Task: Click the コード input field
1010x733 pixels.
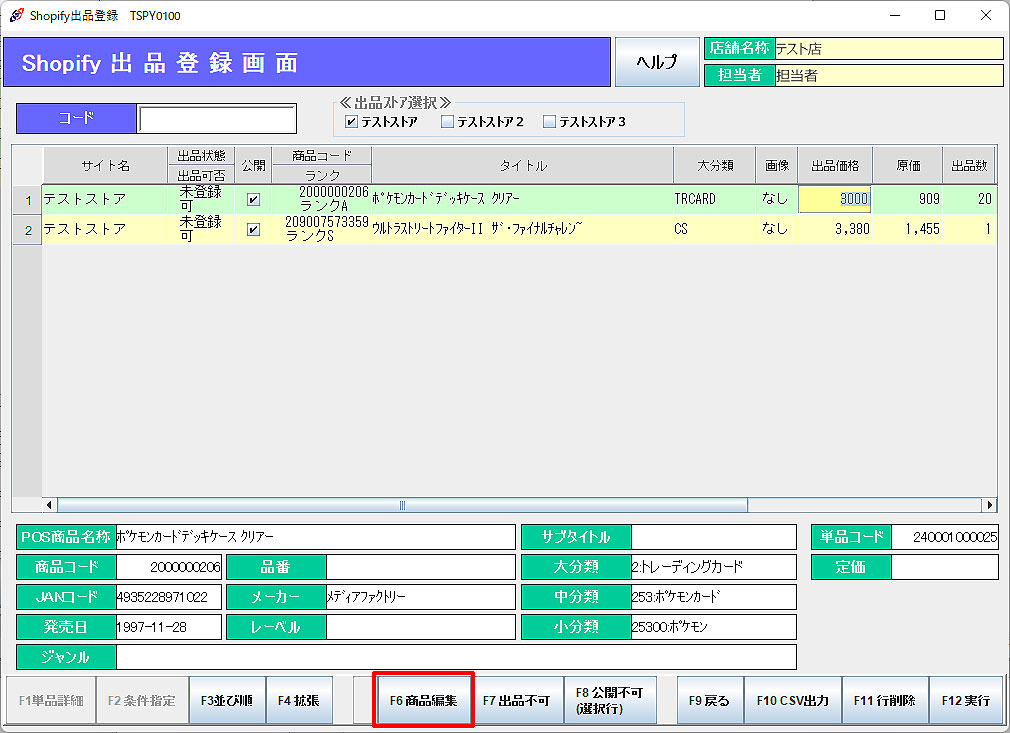Action: pos(217,119)
